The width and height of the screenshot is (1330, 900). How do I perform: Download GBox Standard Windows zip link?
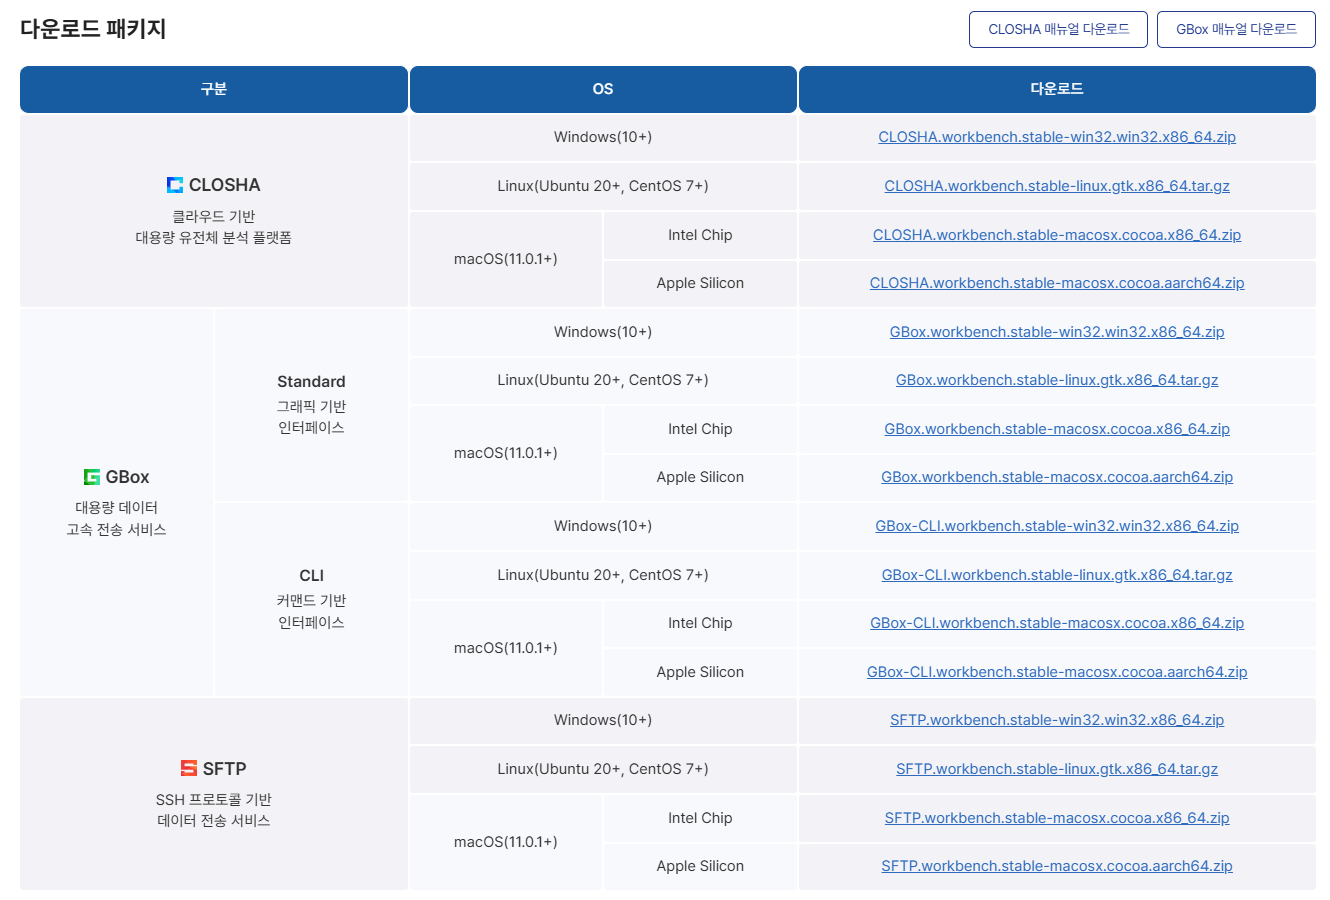[1056, 332]
